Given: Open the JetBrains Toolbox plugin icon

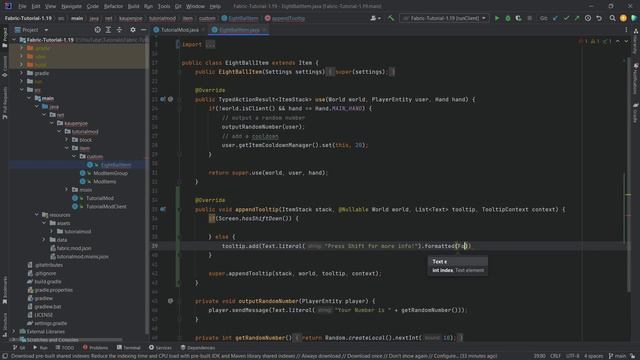Looking at the screenshot, I should pos(634,18).
